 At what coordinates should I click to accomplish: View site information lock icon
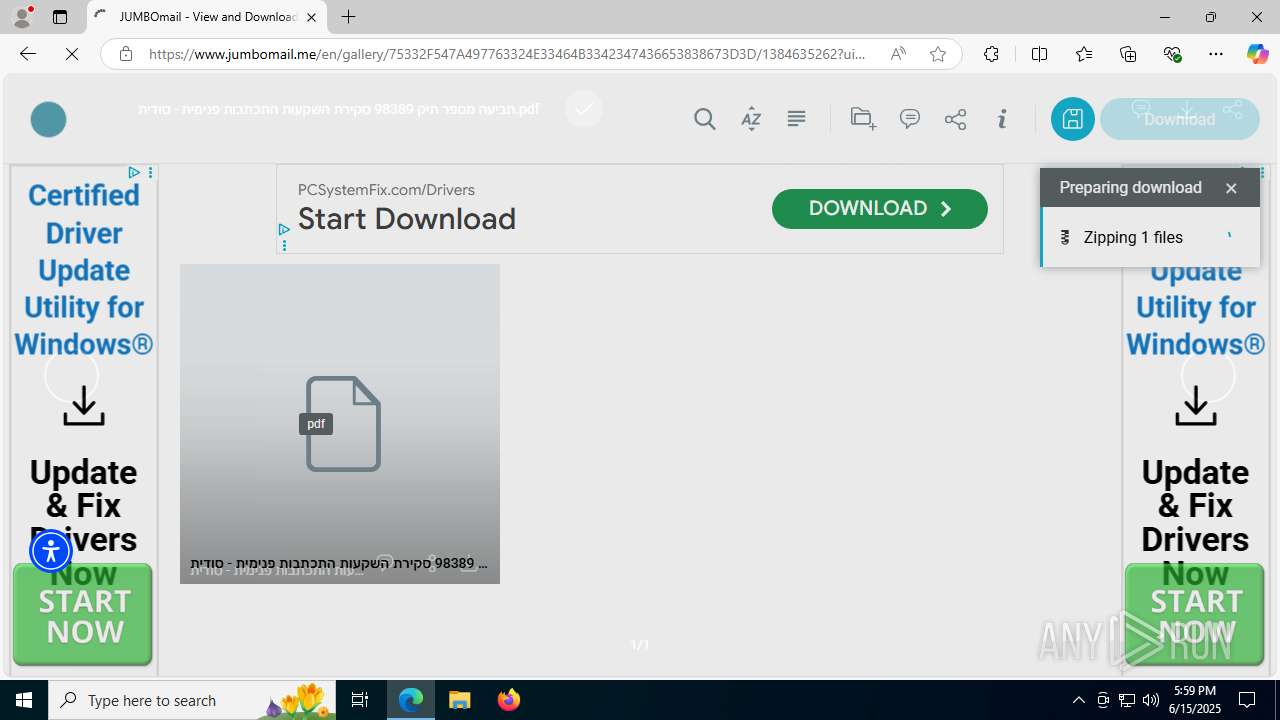pyautogui.click(x=125, y=54)
